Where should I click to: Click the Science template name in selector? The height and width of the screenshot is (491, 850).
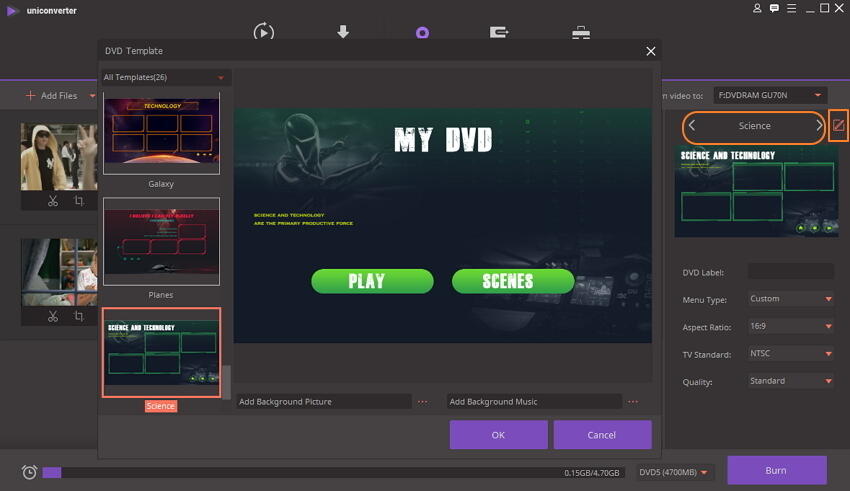(x=755, y=126)
